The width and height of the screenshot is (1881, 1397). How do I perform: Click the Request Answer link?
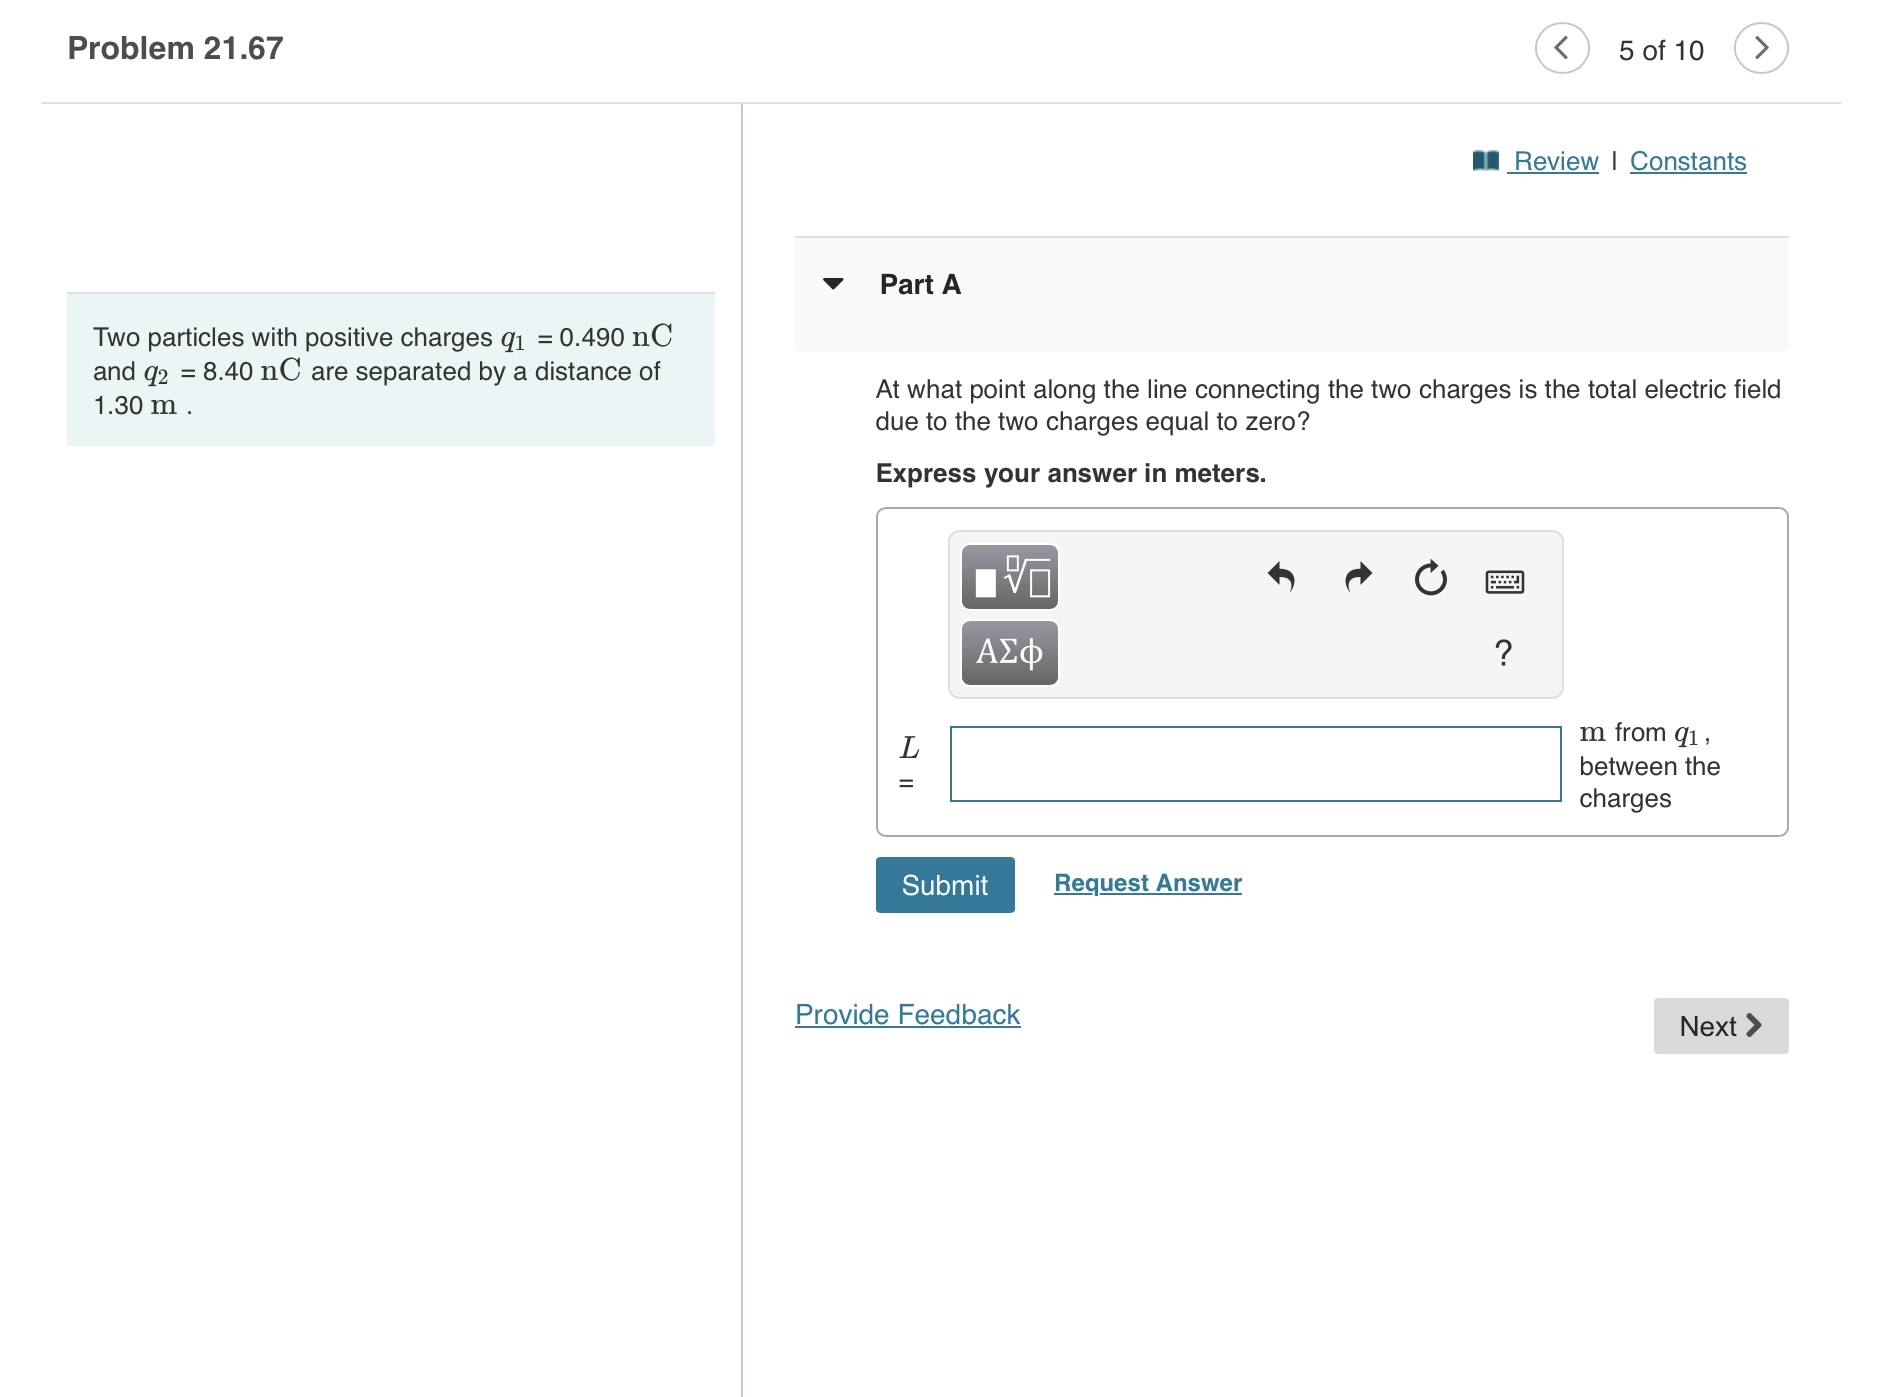[x=1148, y=882]
